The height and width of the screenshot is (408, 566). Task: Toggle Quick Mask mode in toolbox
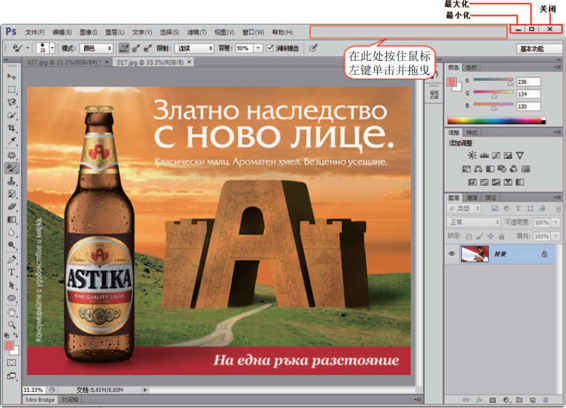[12, 362]
